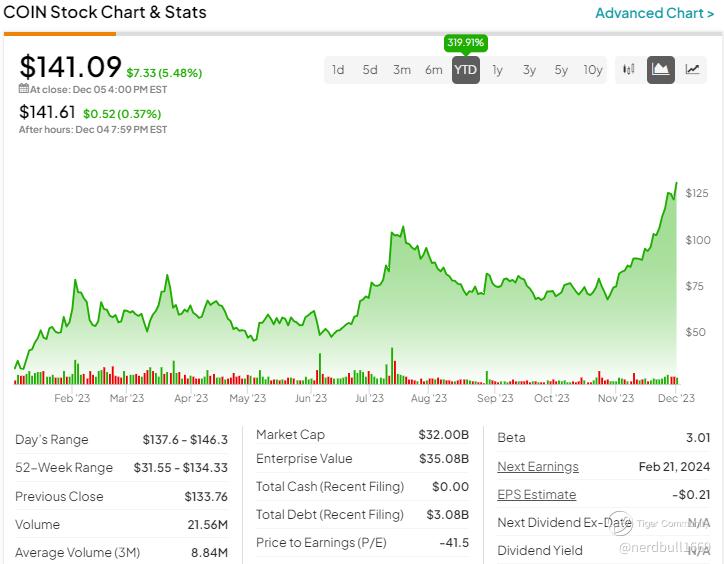Click the Dec '23 axis label

(x=676, y=398)
